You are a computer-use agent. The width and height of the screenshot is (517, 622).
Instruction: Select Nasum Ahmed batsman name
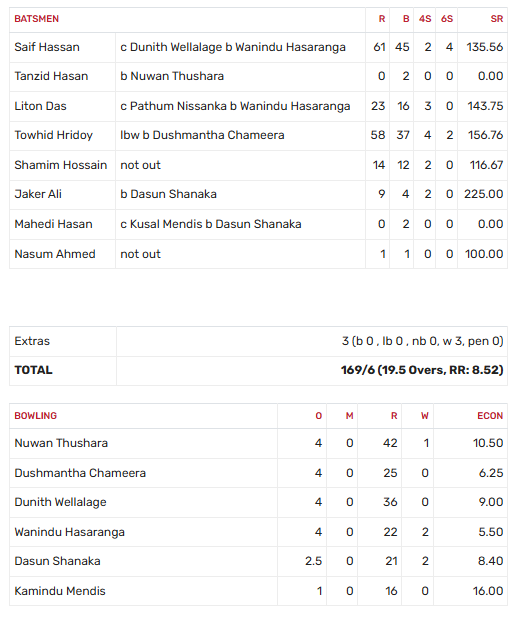click(55, 254)
